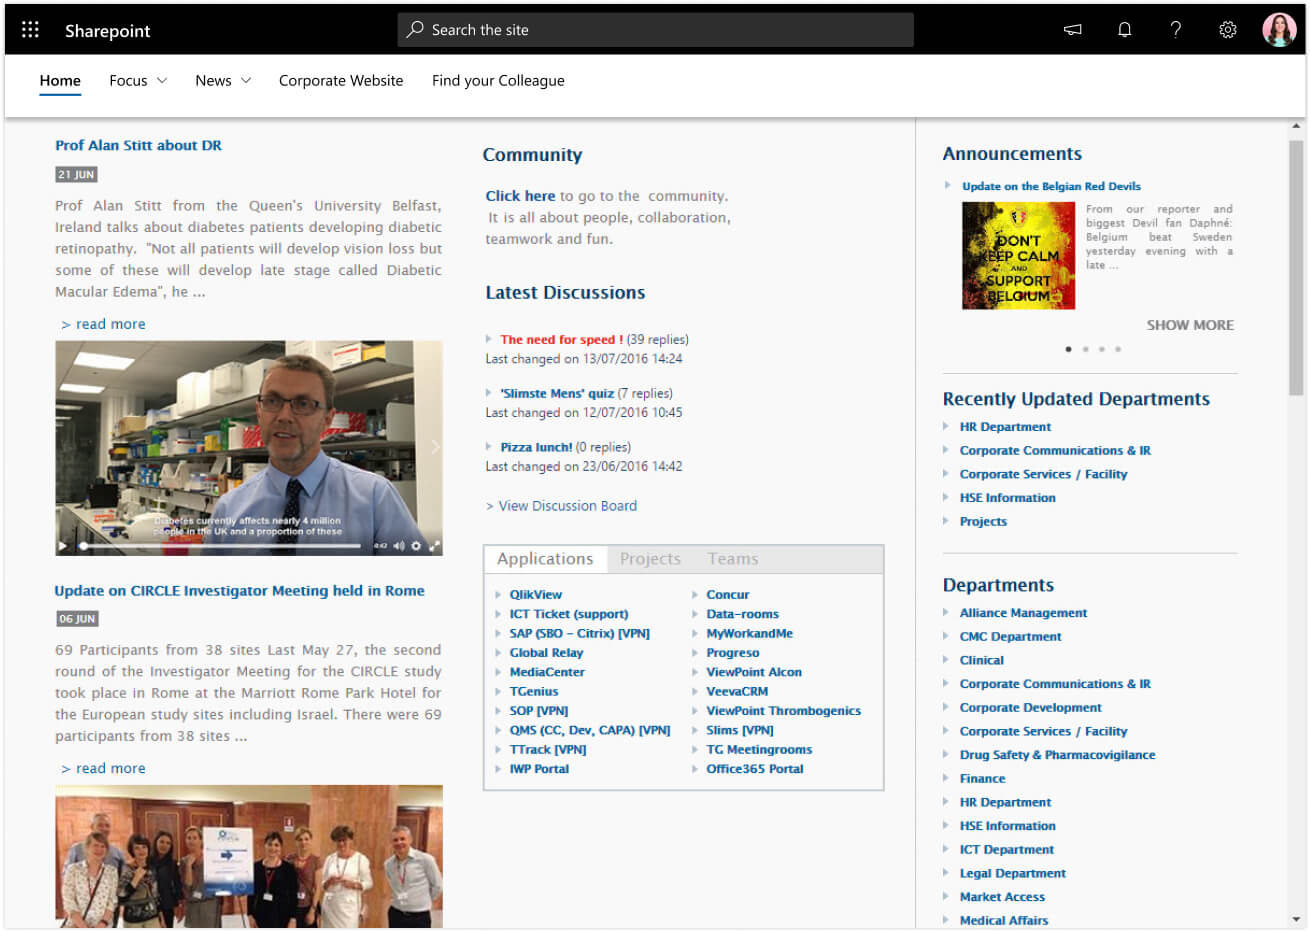Open help using the question mark icon
The height and width of the screenshot is (932, 1310).
(1176, 30)
